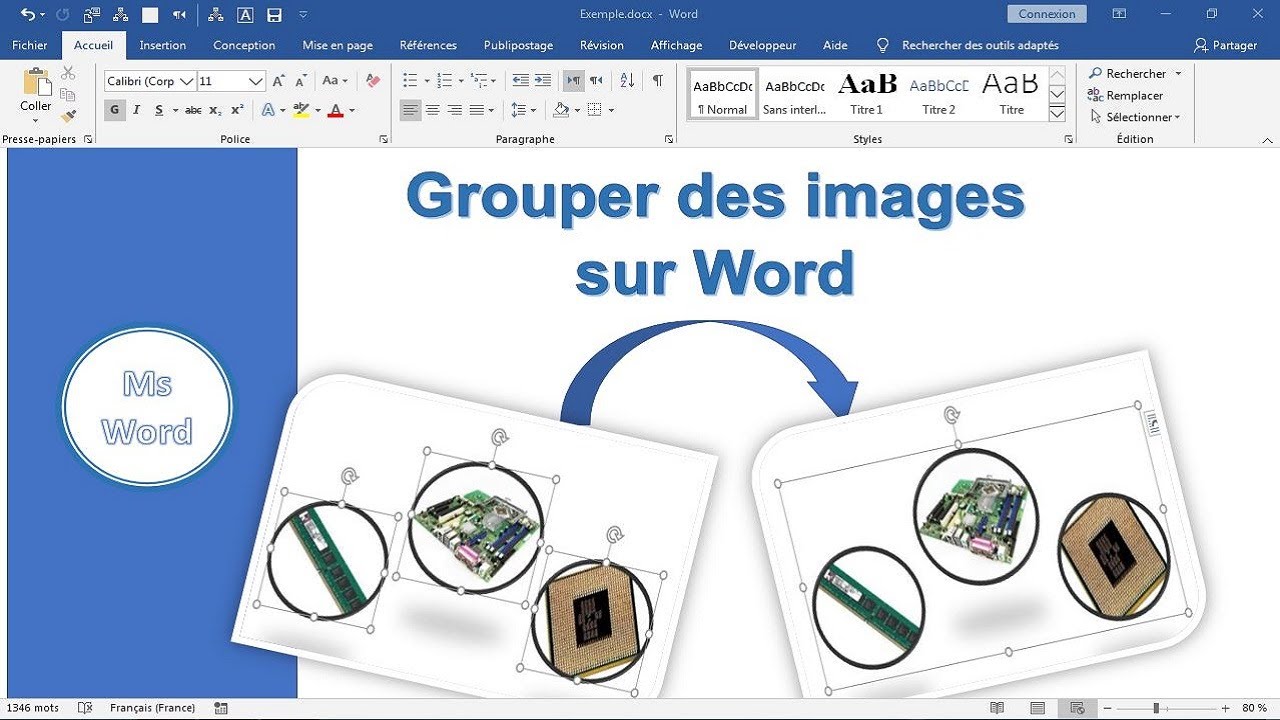
Task: Expand the numbering list dropdown arrow
Action: click(x=461, y=81)
